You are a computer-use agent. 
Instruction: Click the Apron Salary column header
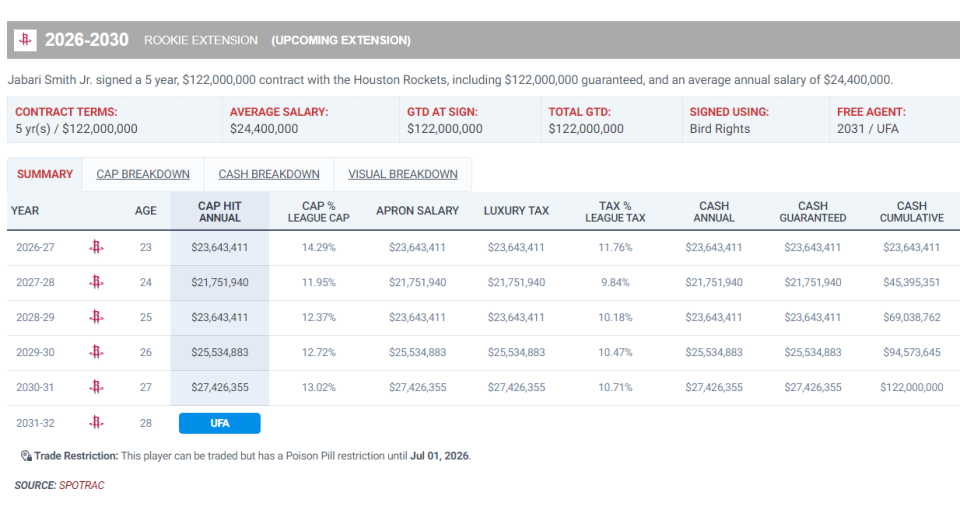[x=417, y=211]
